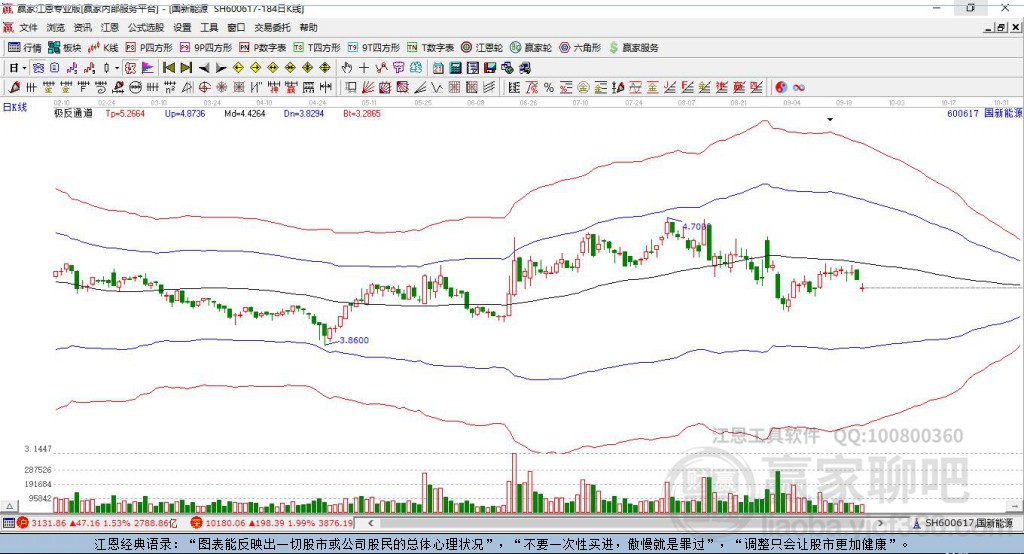Select the red pen drawing tool
The height and width of the screenshot is (554, 1024).
click(14, 88)
